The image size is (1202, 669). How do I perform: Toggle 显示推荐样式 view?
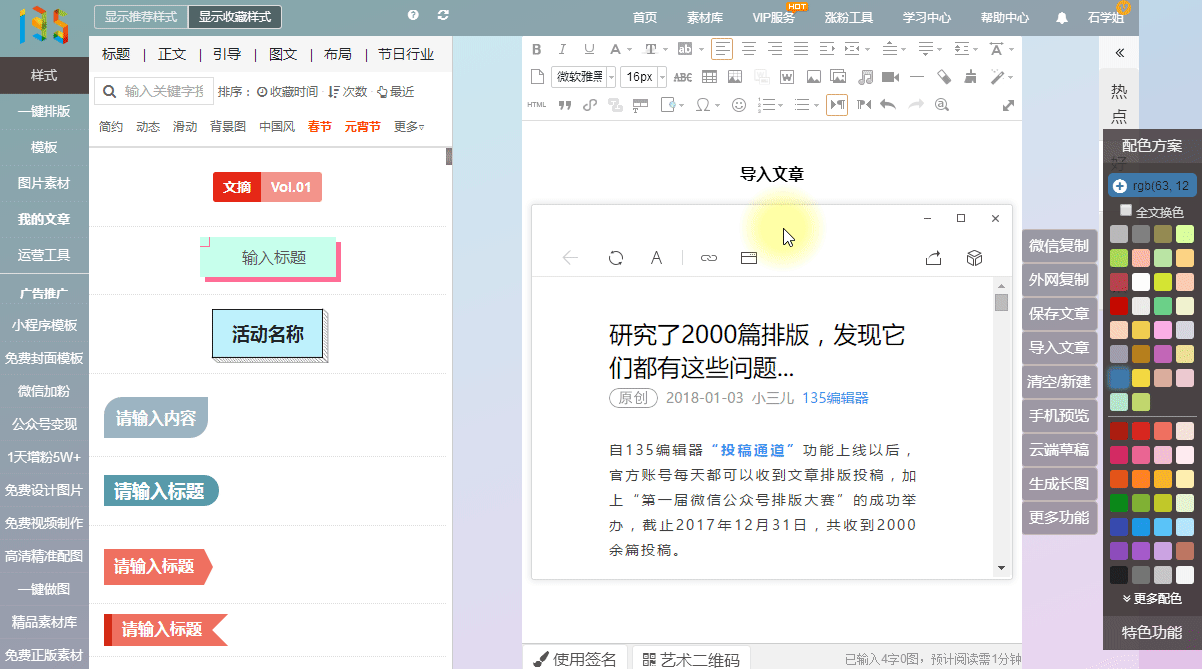(x=140, y=17)
